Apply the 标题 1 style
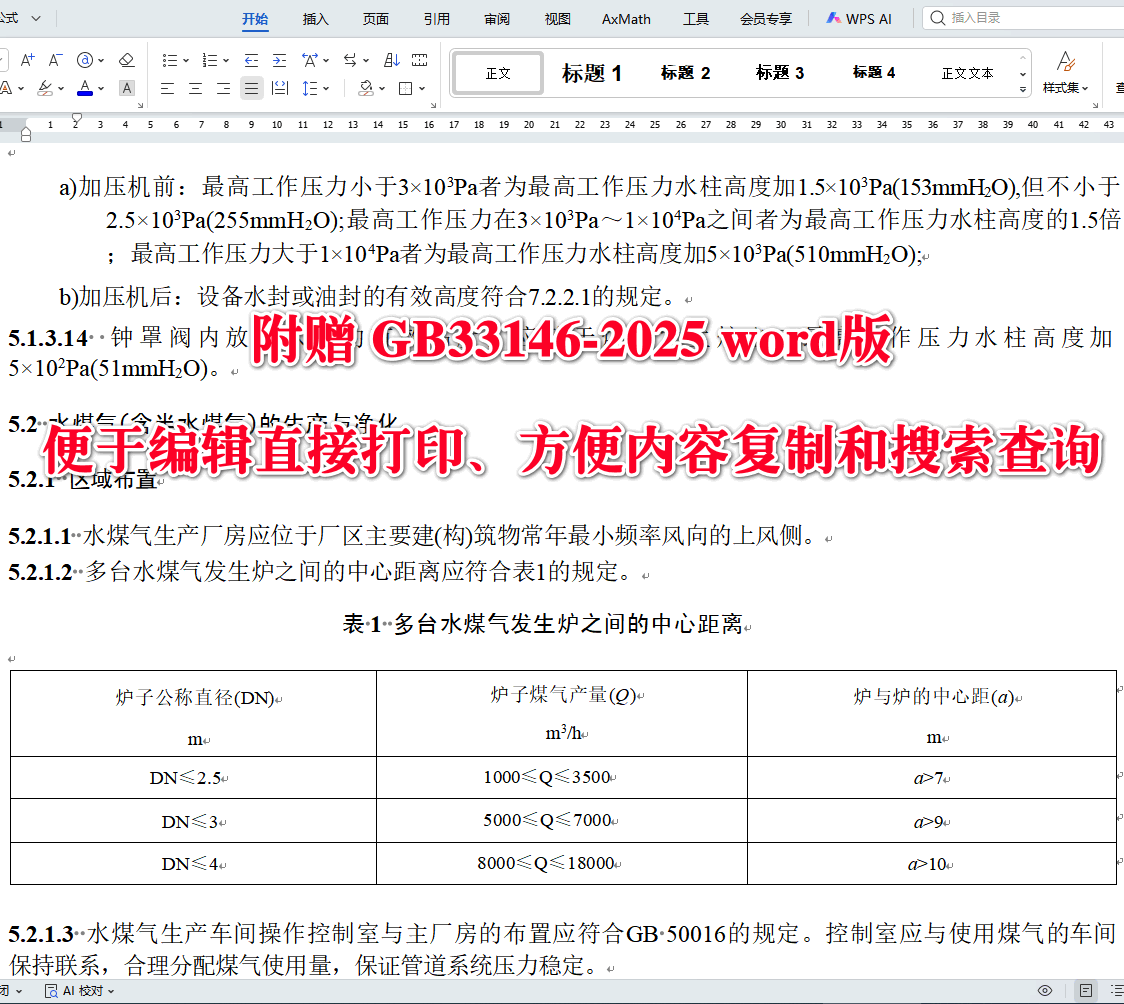Screen dimensions: 1124x1004 (x=592, y=73)
